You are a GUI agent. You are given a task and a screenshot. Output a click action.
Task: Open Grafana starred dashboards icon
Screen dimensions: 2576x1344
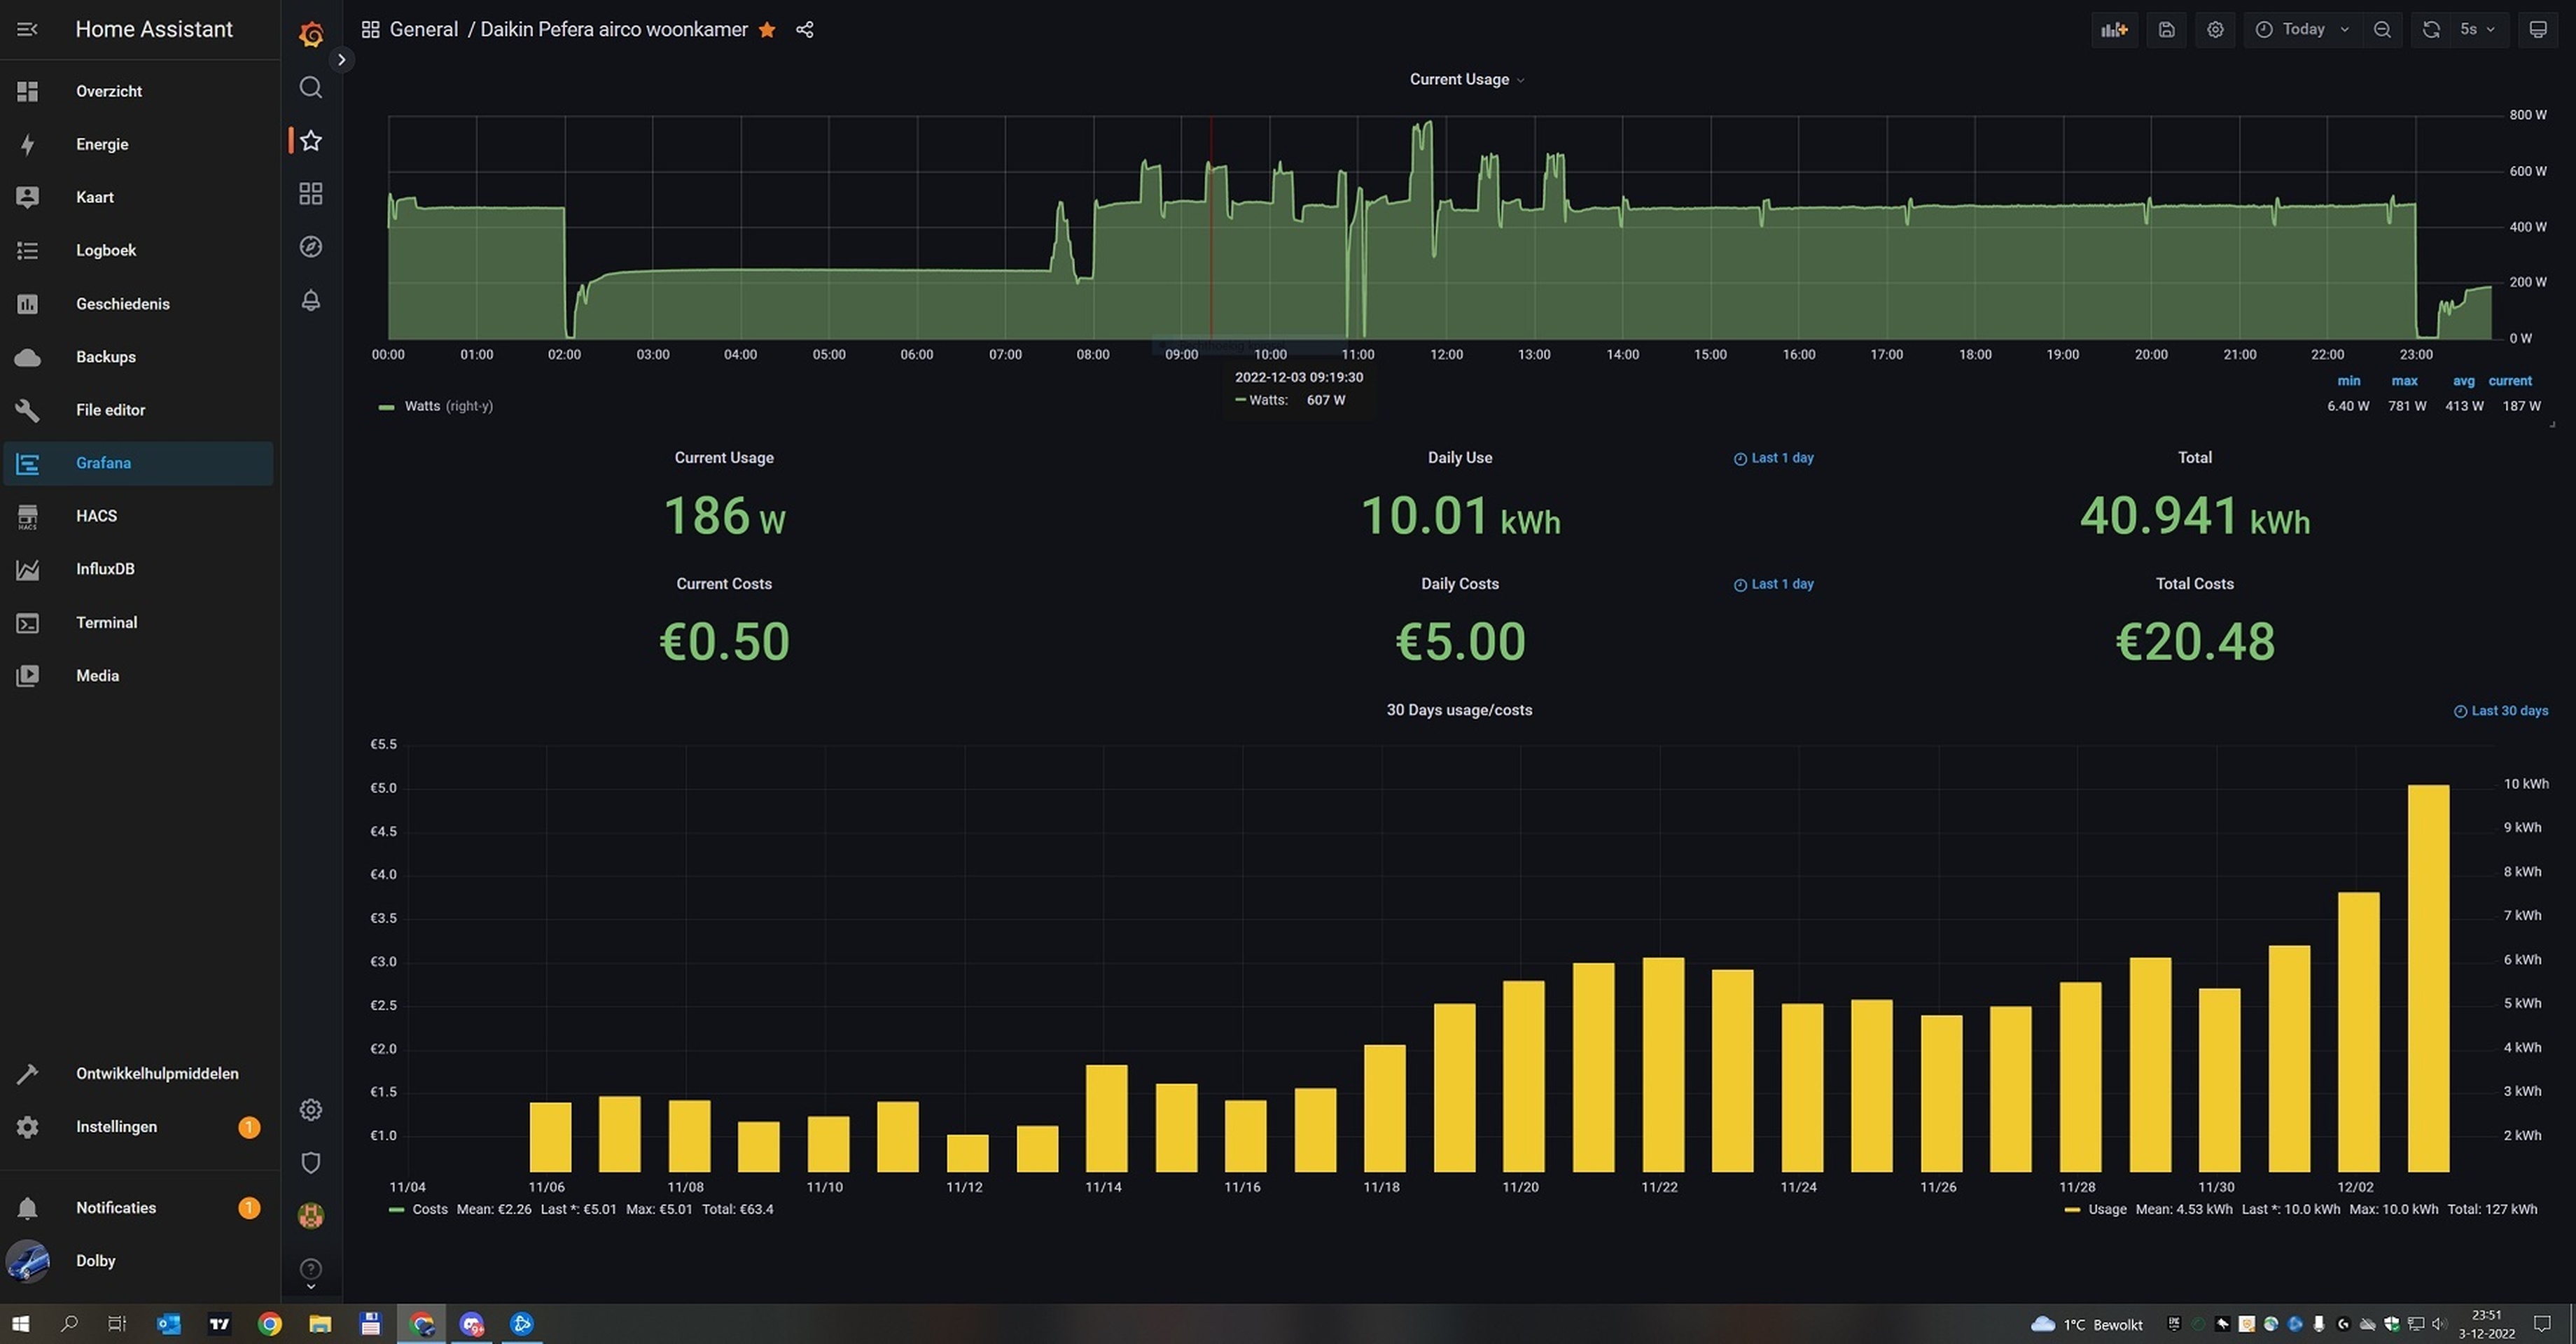(310, 141)
